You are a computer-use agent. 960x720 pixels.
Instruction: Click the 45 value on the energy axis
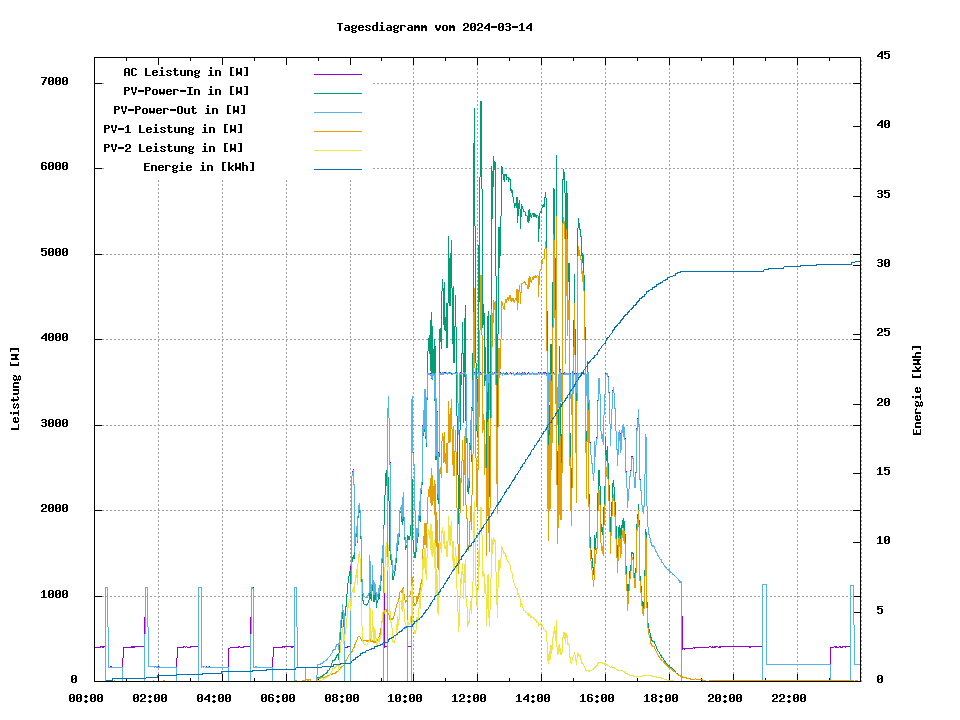pos(883,55)
